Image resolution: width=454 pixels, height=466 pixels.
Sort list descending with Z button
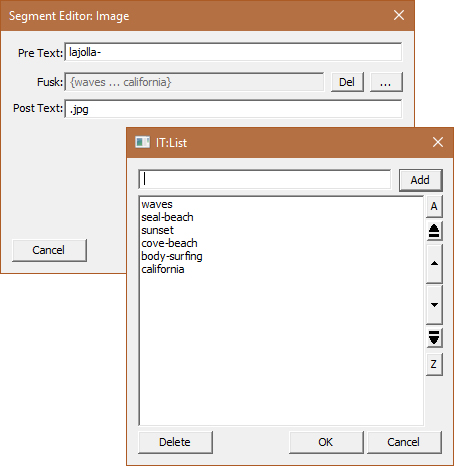[x=434, y=364]
